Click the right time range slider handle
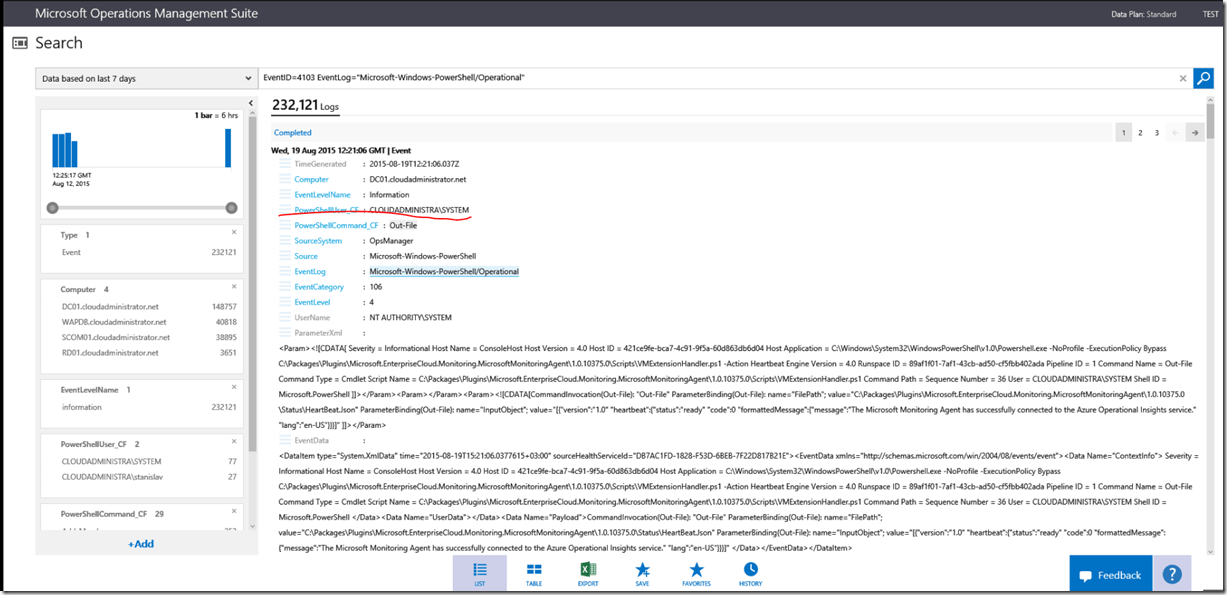This screenshot has width=1227, height=595. point(231,208)
